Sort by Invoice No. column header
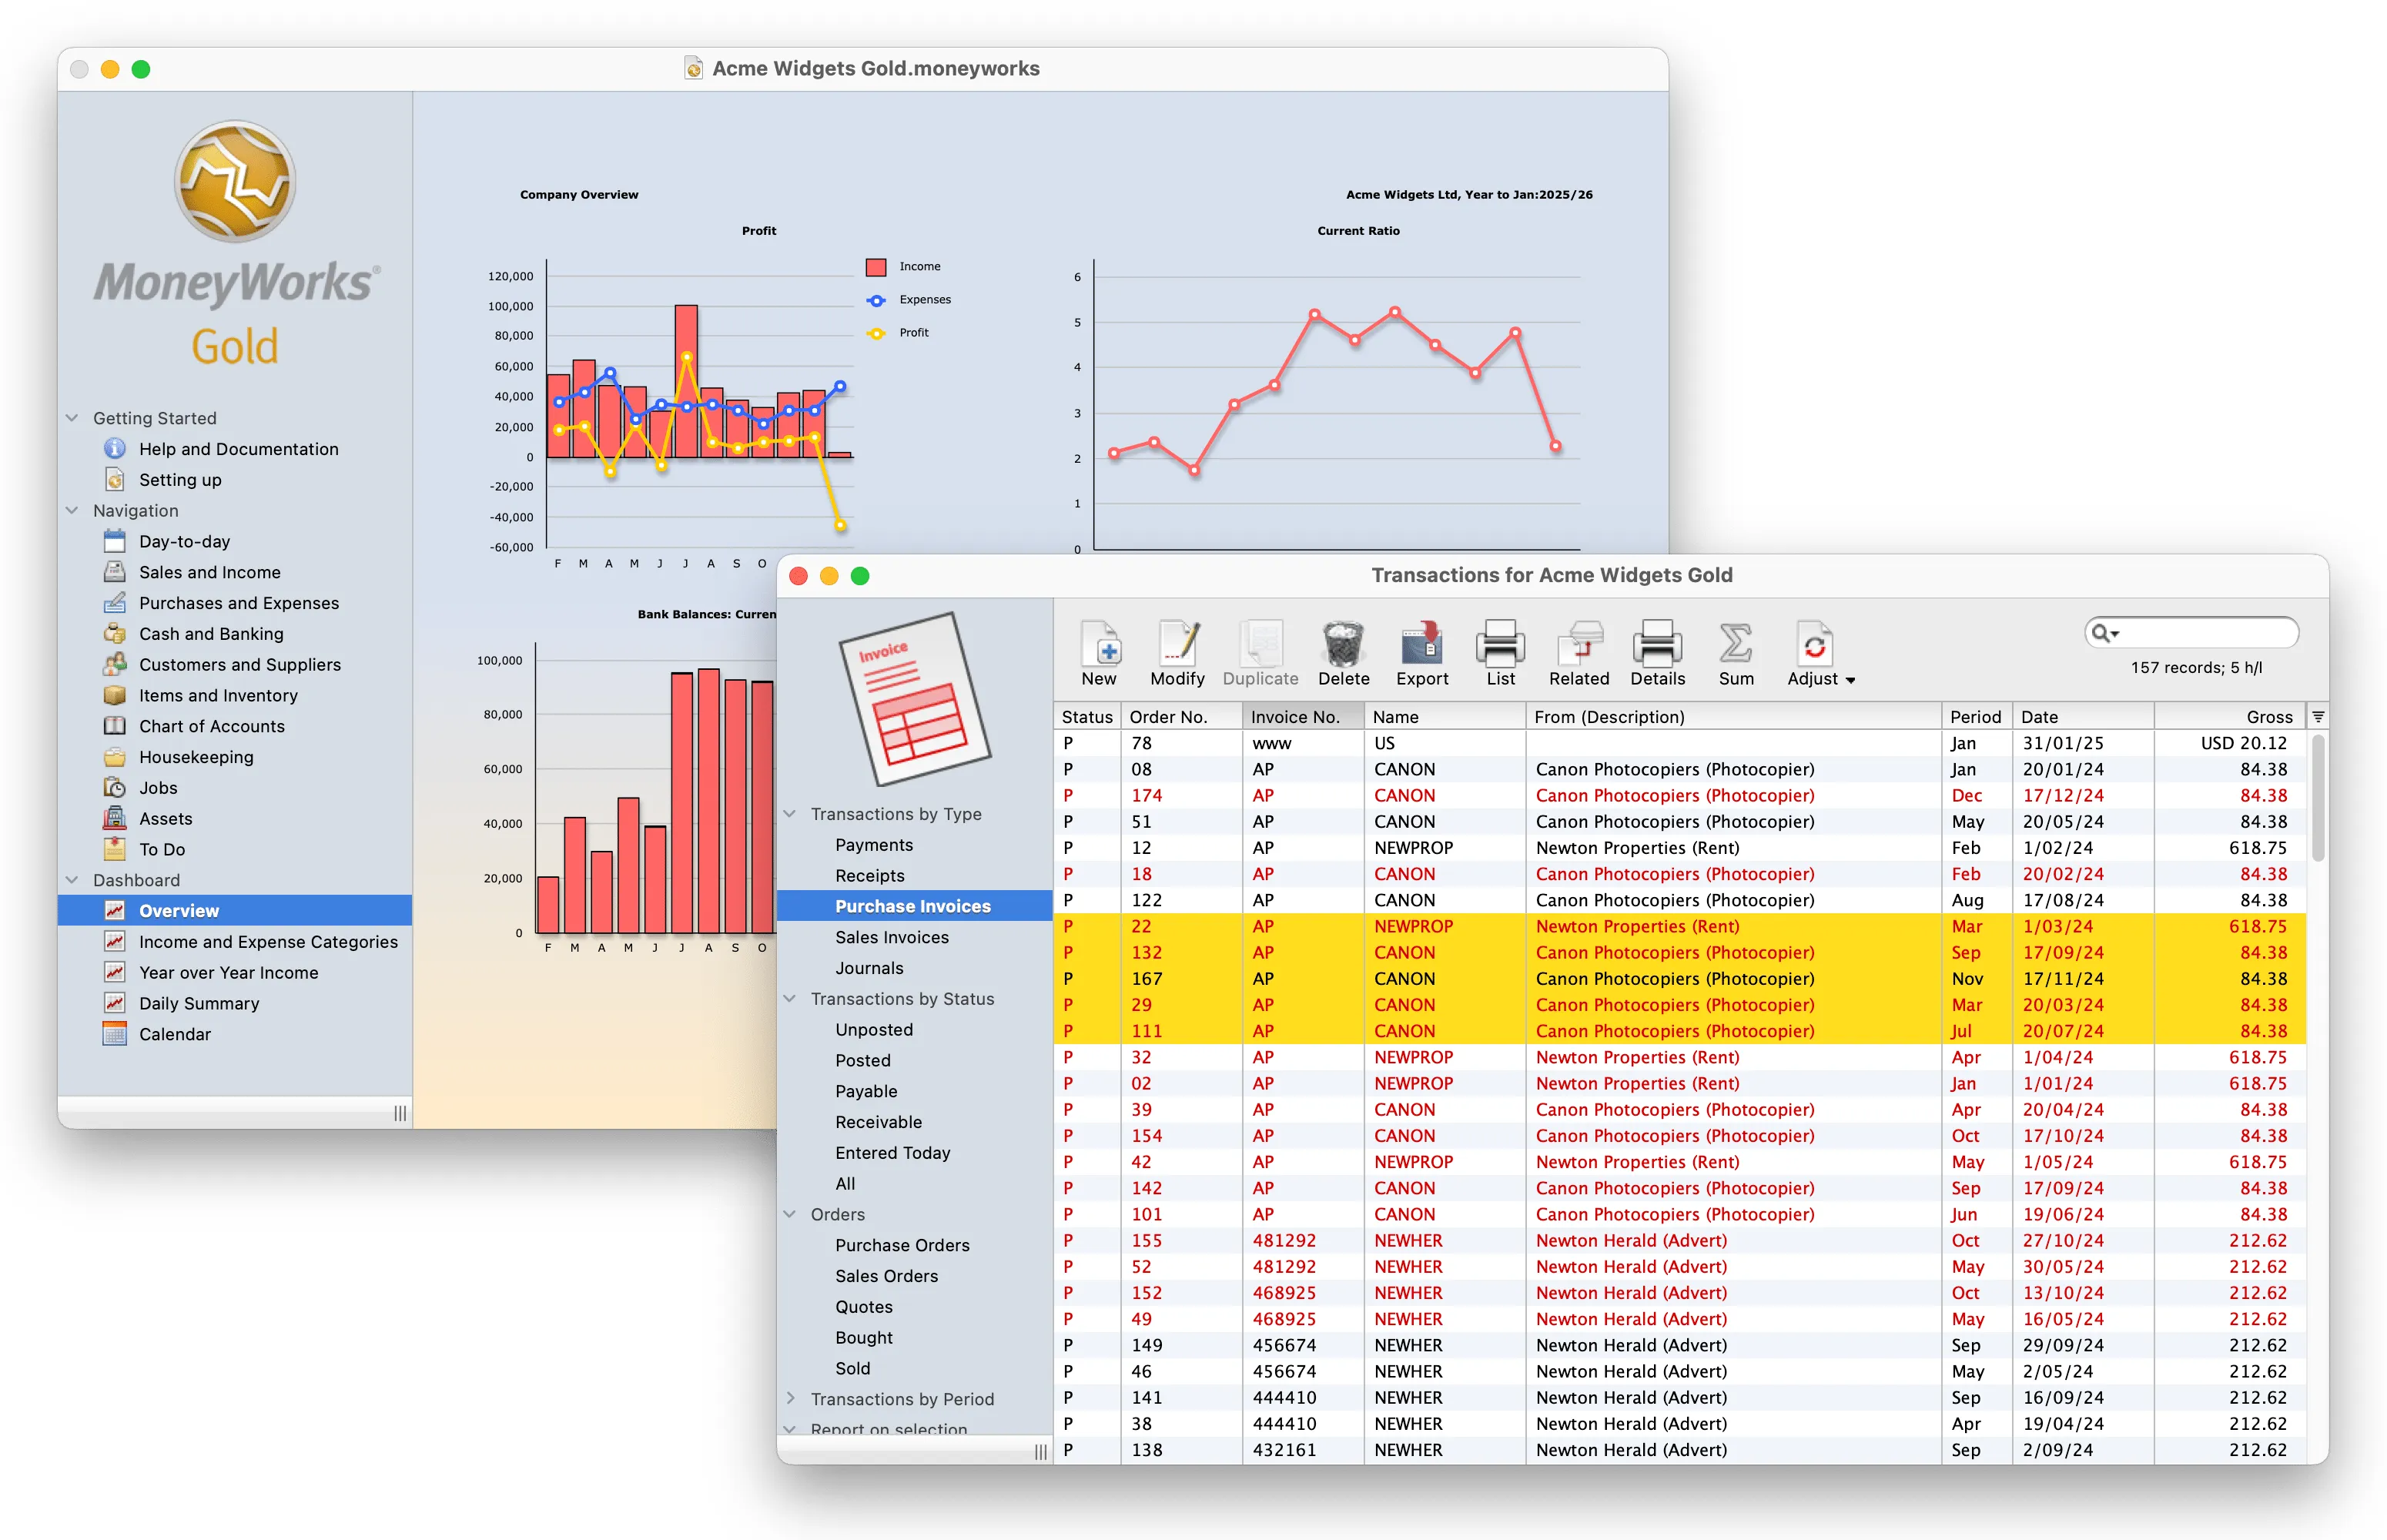Viewport: 2387px width, 1540px height. click(1303, 716)
